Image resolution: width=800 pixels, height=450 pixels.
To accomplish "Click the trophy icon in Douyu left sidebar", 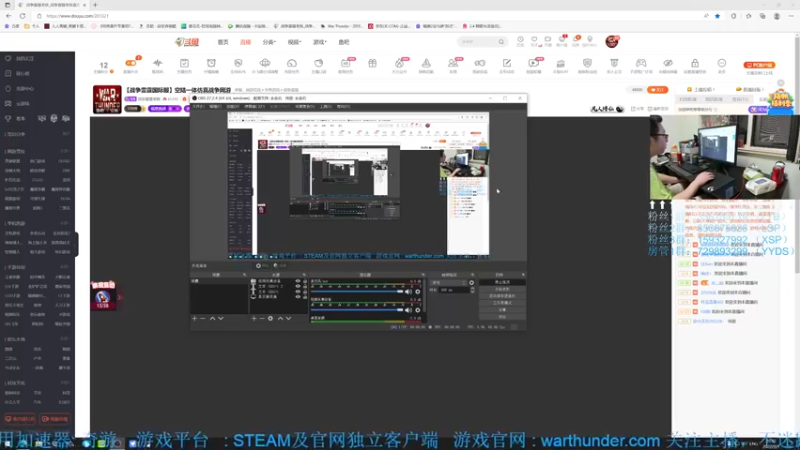I will [8, 118].
